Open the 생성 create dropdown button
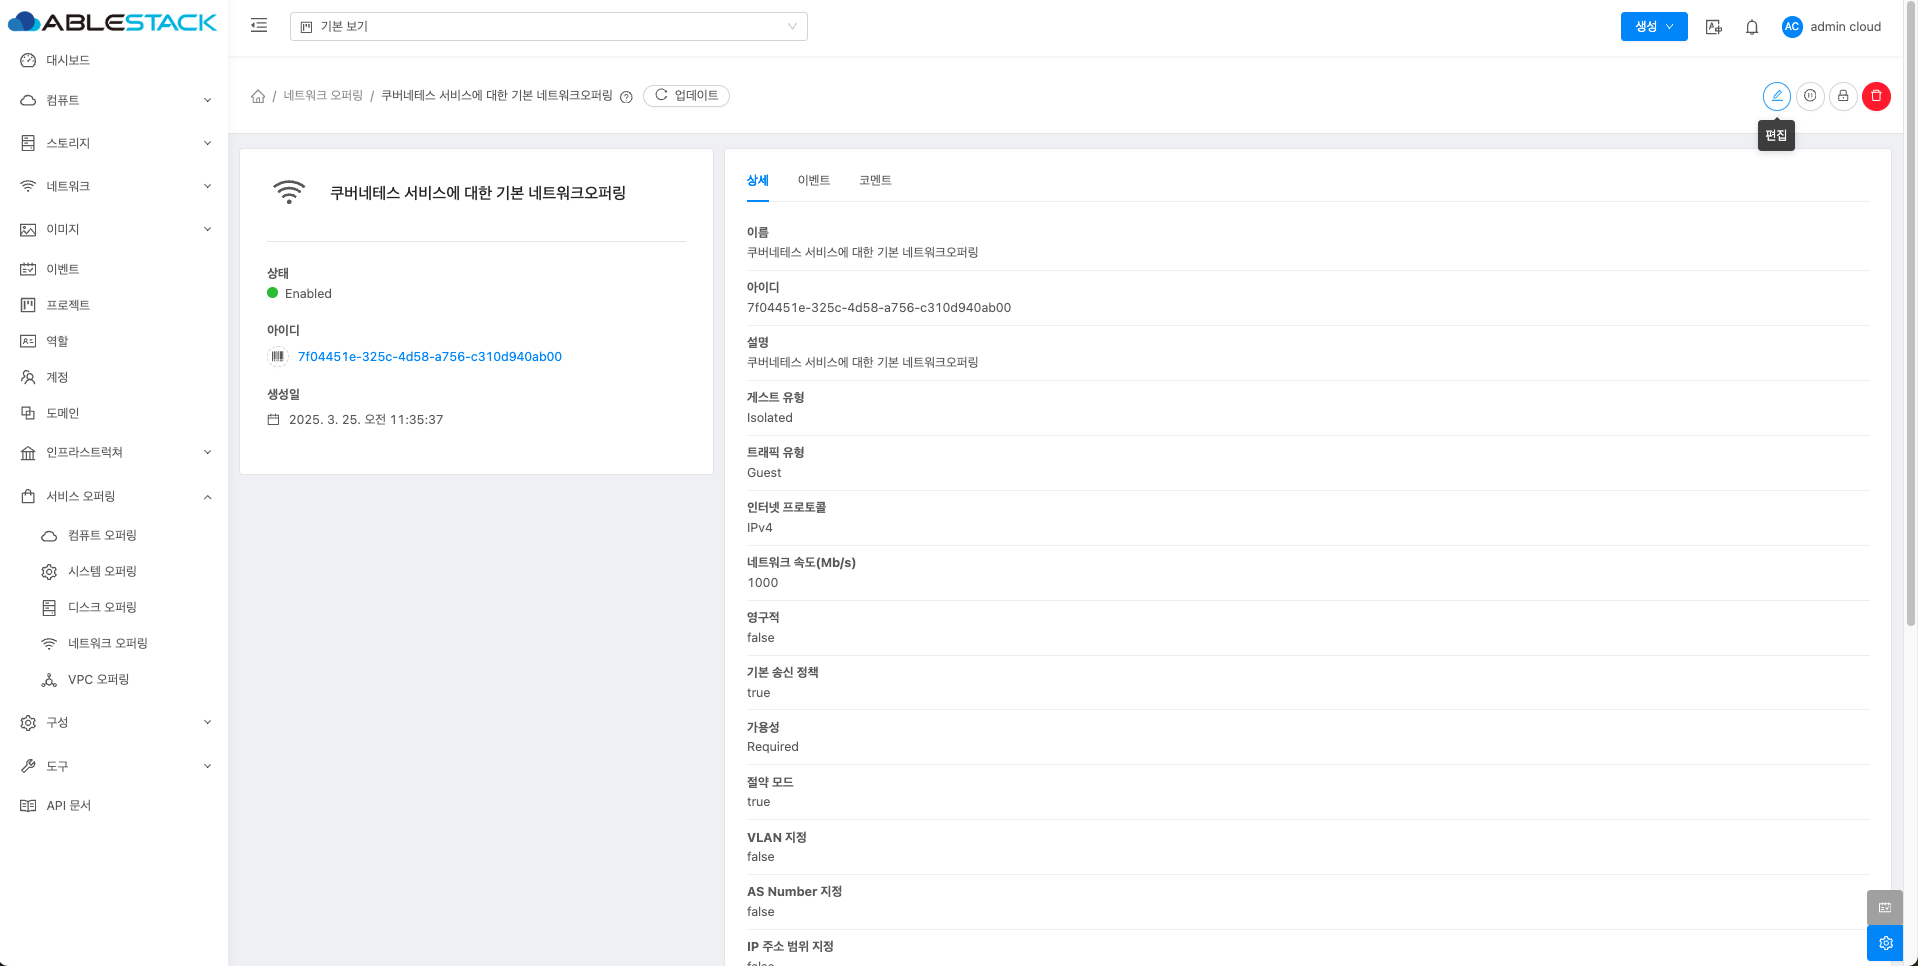The height and width of the screenshot is (966, 1918). click(x=1653, y=27)
